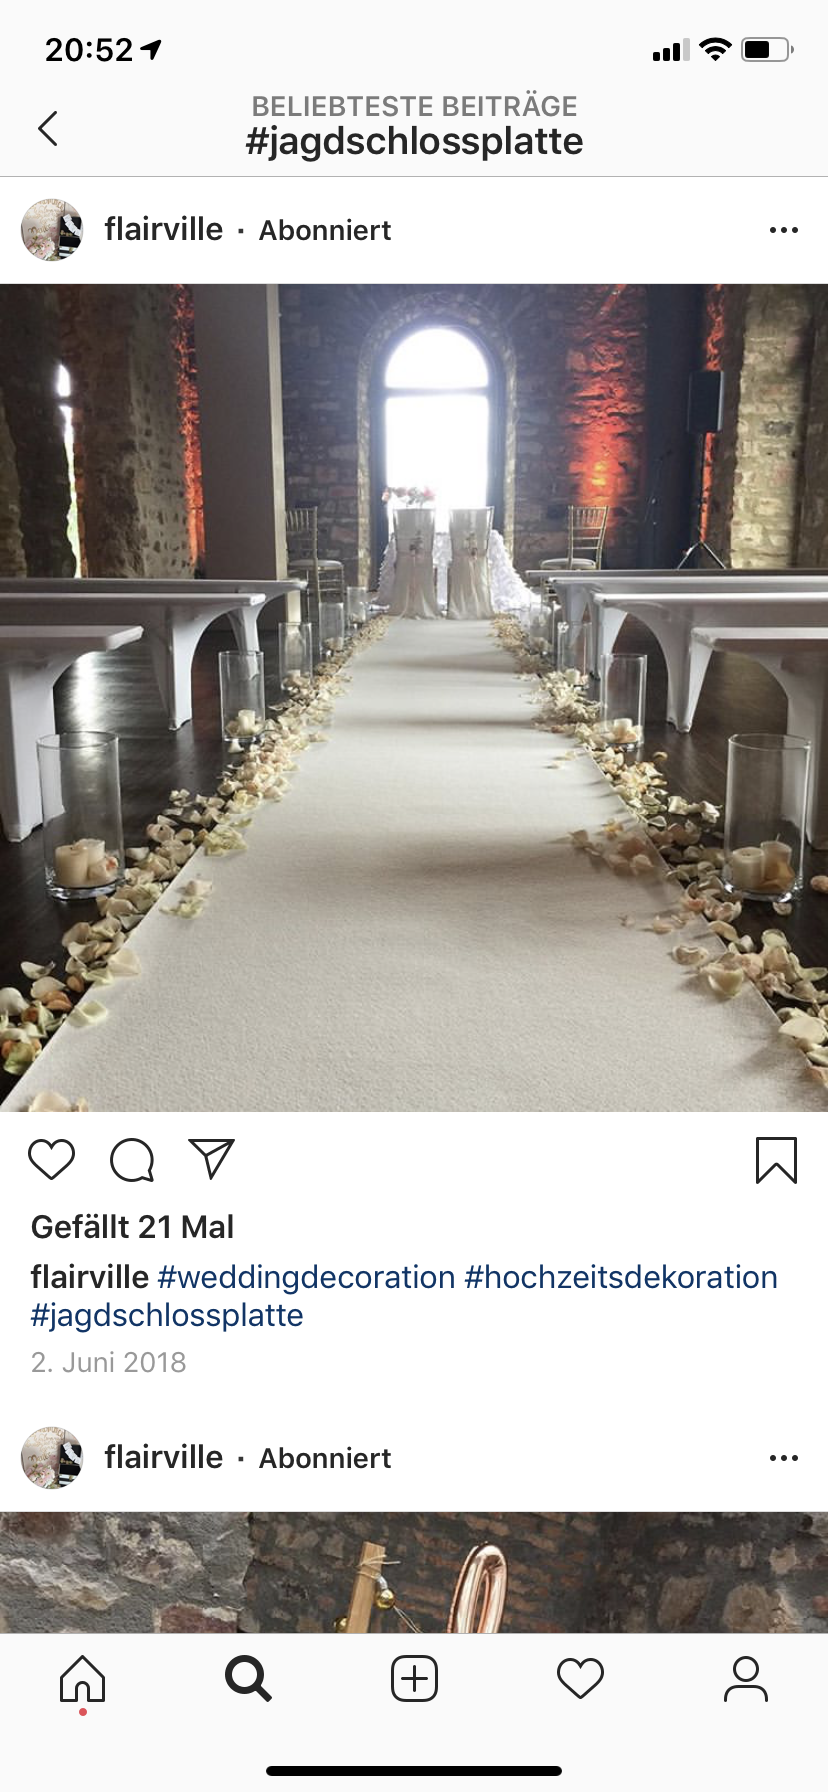Tap the back arrow in header

[47, 128]
